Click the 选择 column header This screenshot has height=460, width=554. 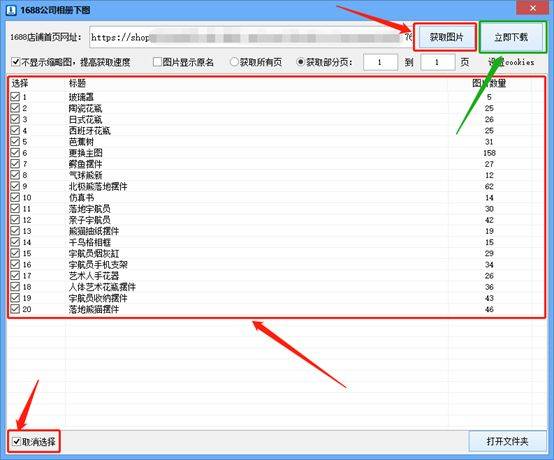[x=20, y=83]
